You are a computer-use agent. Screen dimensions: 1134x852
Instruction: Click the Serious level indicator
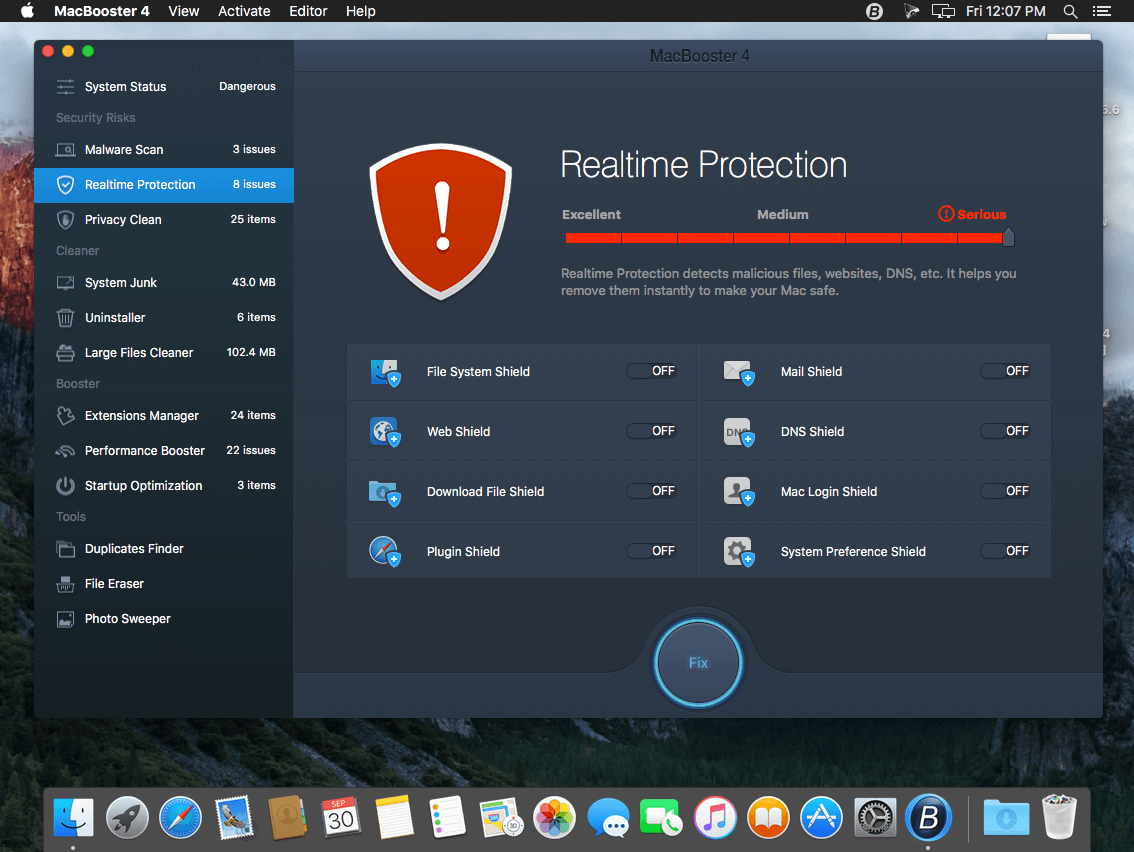pos(972,214)
